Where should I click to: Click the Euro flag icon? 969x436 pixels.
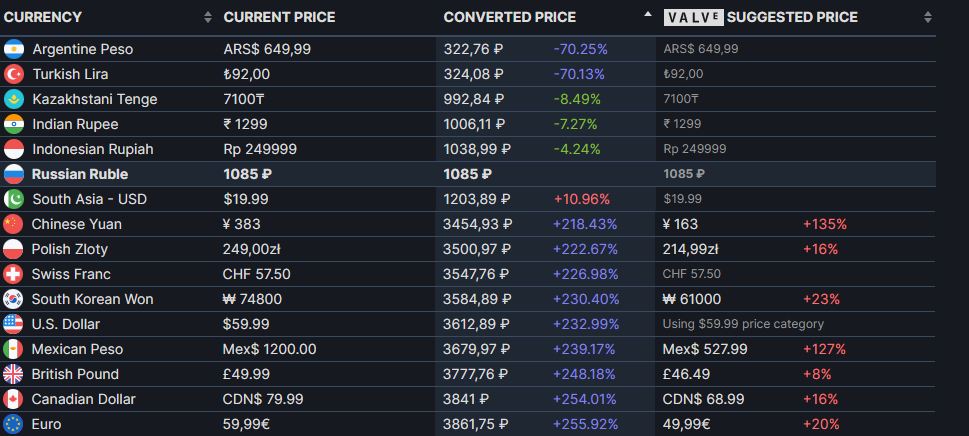tap(14, 424)
